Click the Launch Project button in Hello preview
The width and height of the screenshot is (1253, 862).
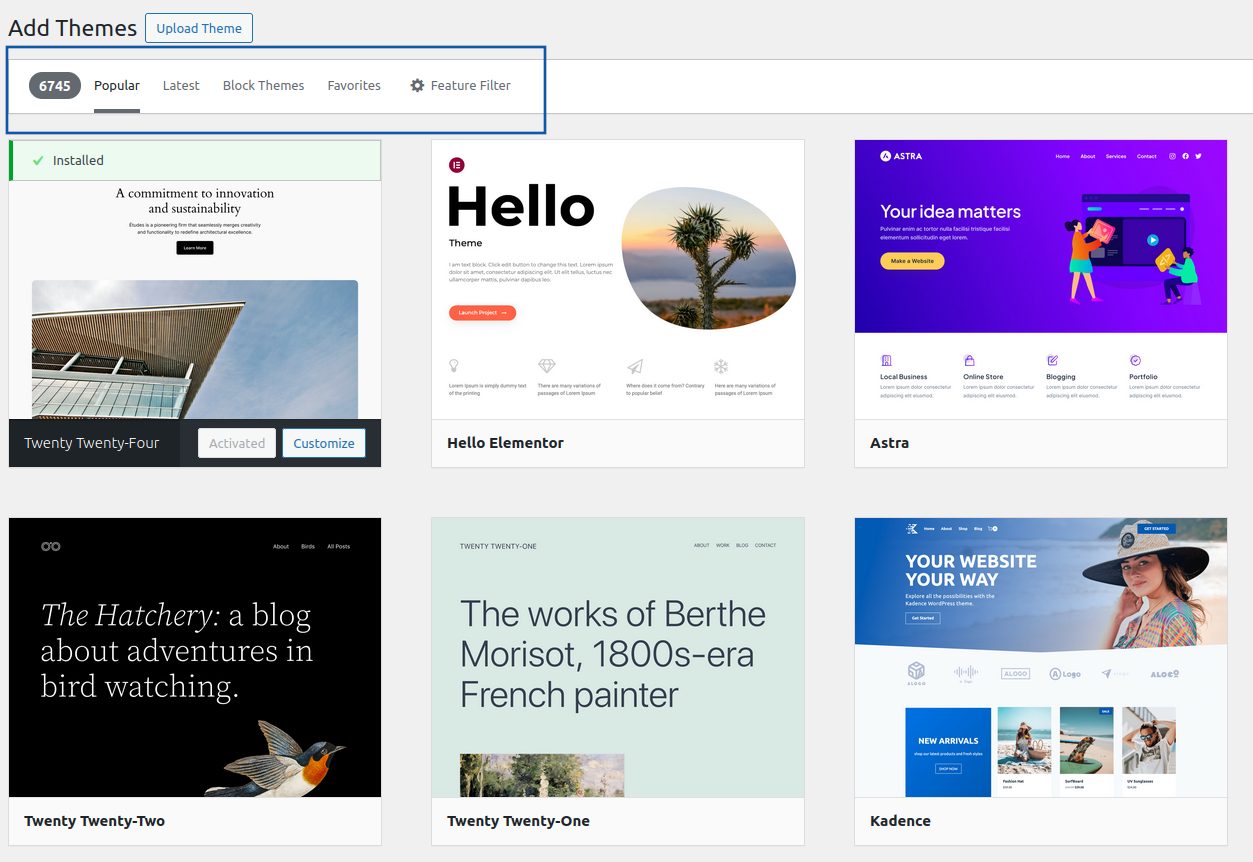[482, 313]
